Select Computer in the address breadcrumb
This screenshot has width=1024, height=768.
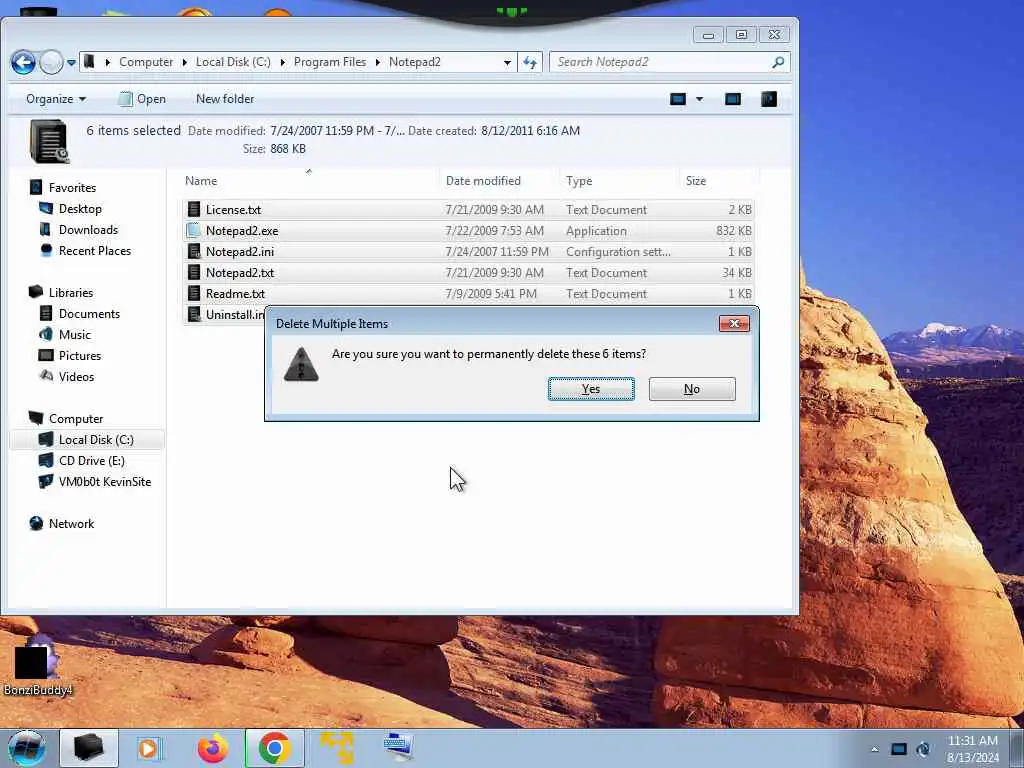pyautogui.click(x=146, y=62)
